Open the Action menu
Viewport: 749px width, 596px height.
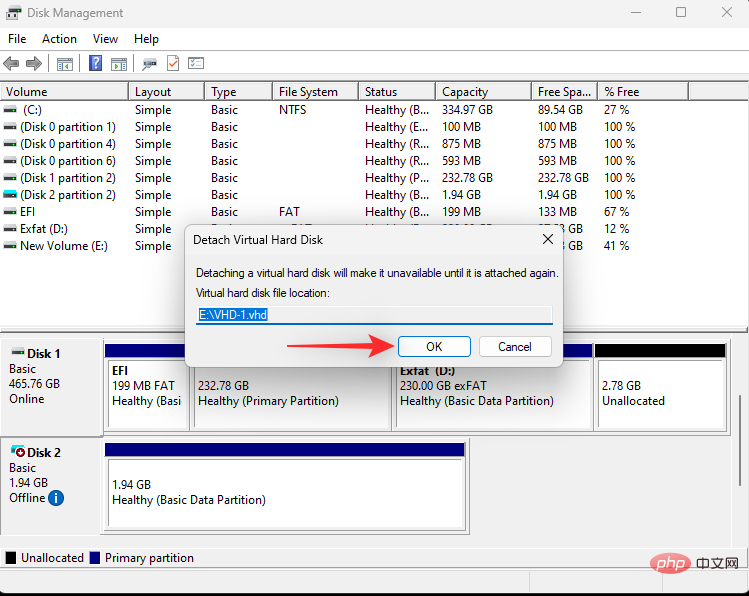point(59,39)
